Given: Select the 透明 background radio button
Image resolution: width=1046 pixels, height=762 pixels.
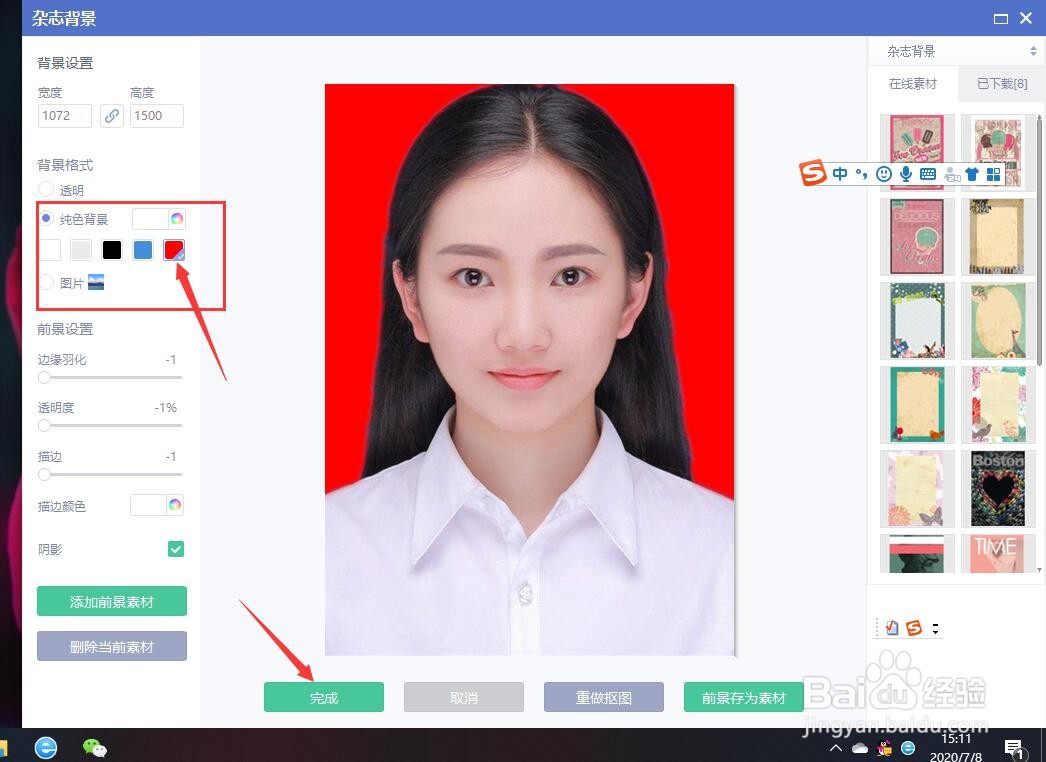Looking at the screenshot, I should 45,190.
